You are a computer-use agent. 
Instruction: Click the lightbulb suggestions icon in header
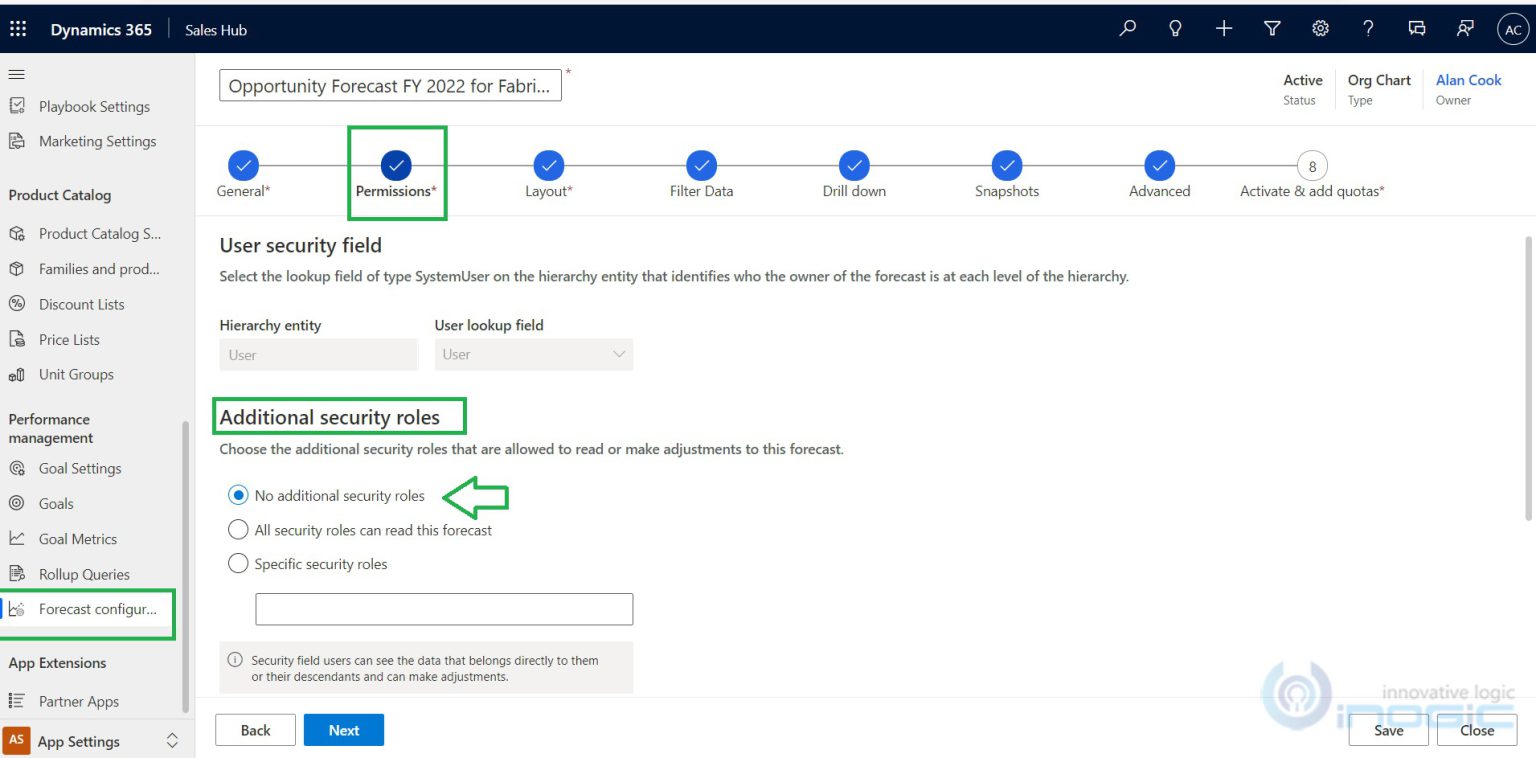pos(1175,28)
